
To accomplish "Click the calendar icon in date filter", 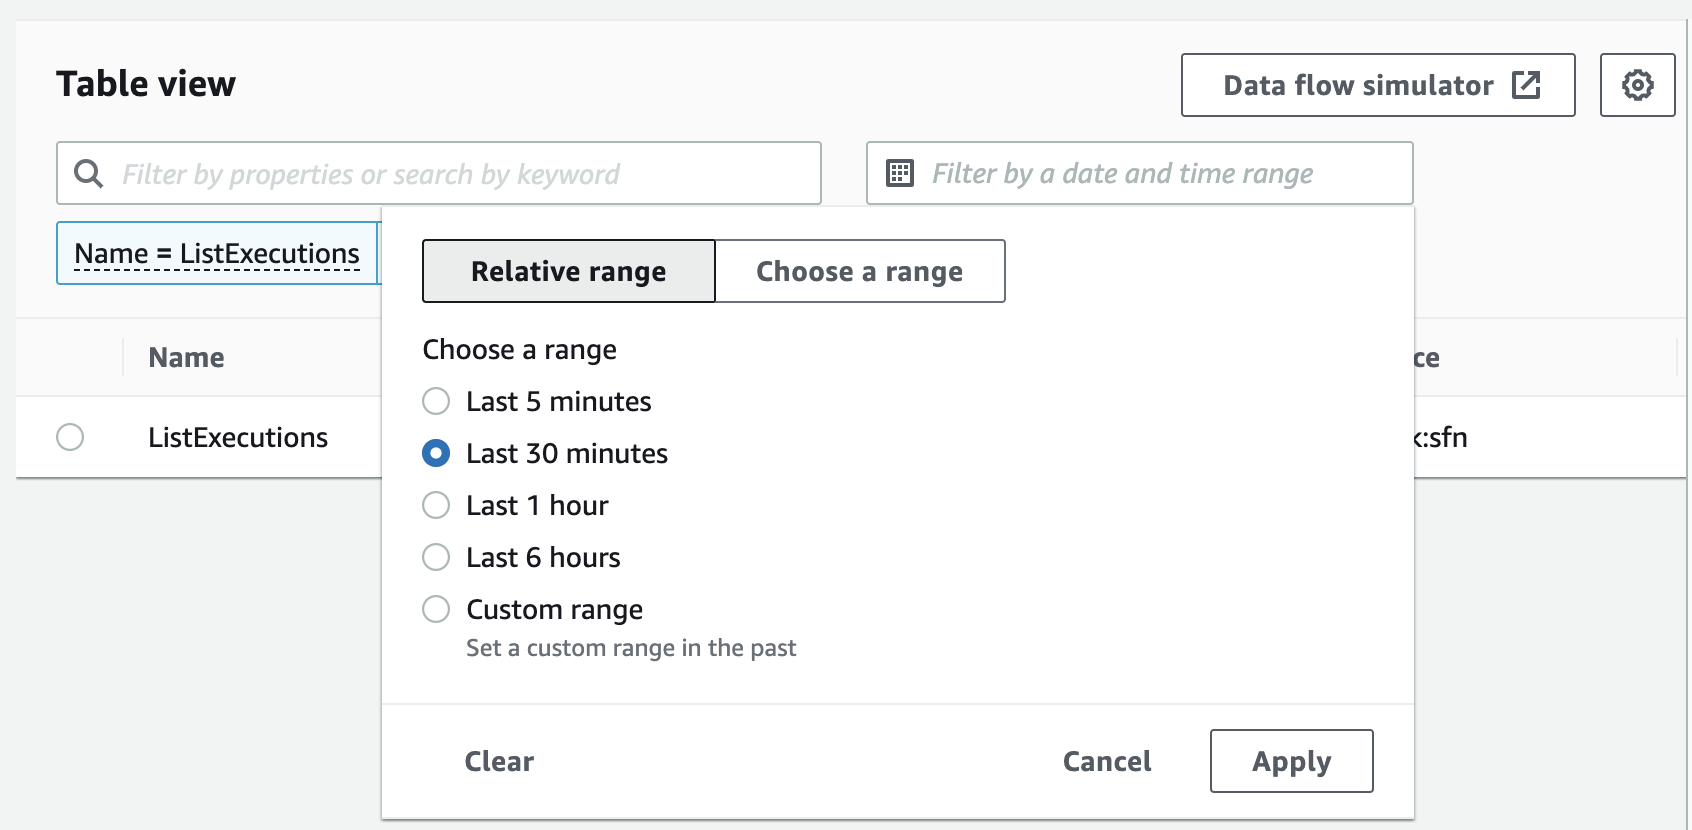I will (x=900, y=173).
